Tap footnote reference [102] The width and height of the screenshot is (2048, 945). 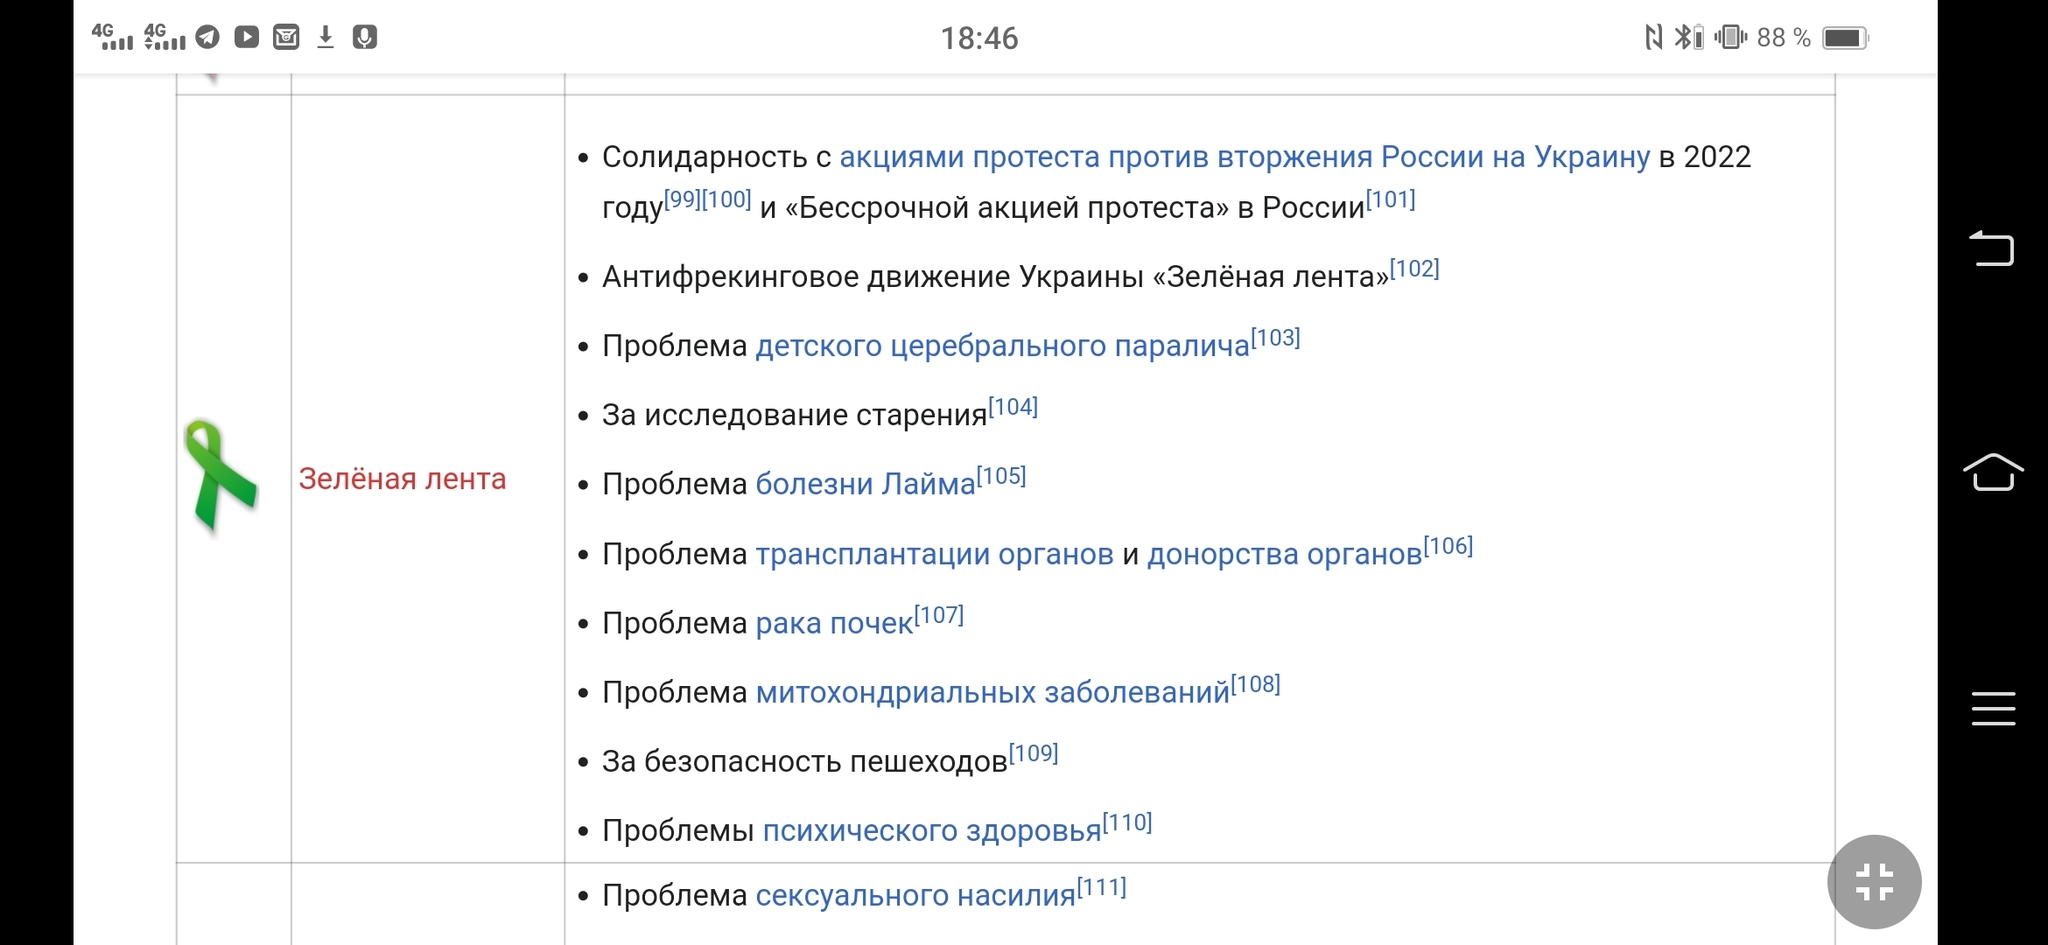[1414, 269]
